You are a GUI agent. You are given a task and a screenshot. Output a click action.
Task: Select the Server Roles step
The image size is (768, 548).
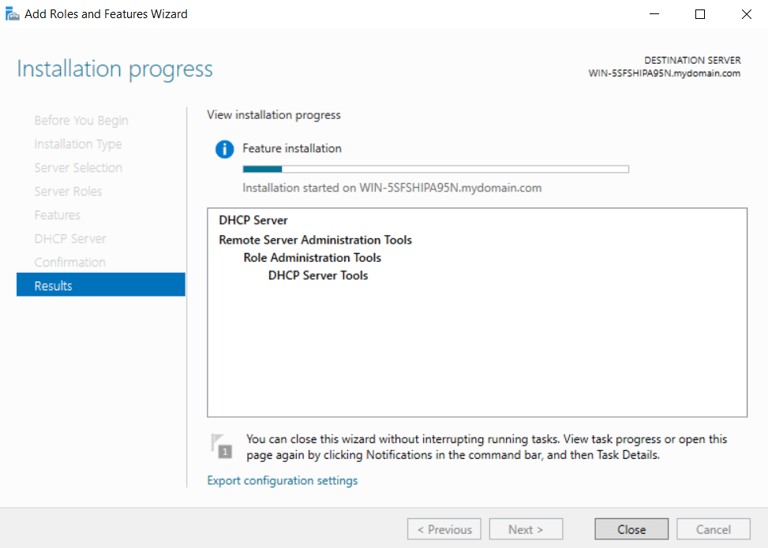tap(68, 191)
